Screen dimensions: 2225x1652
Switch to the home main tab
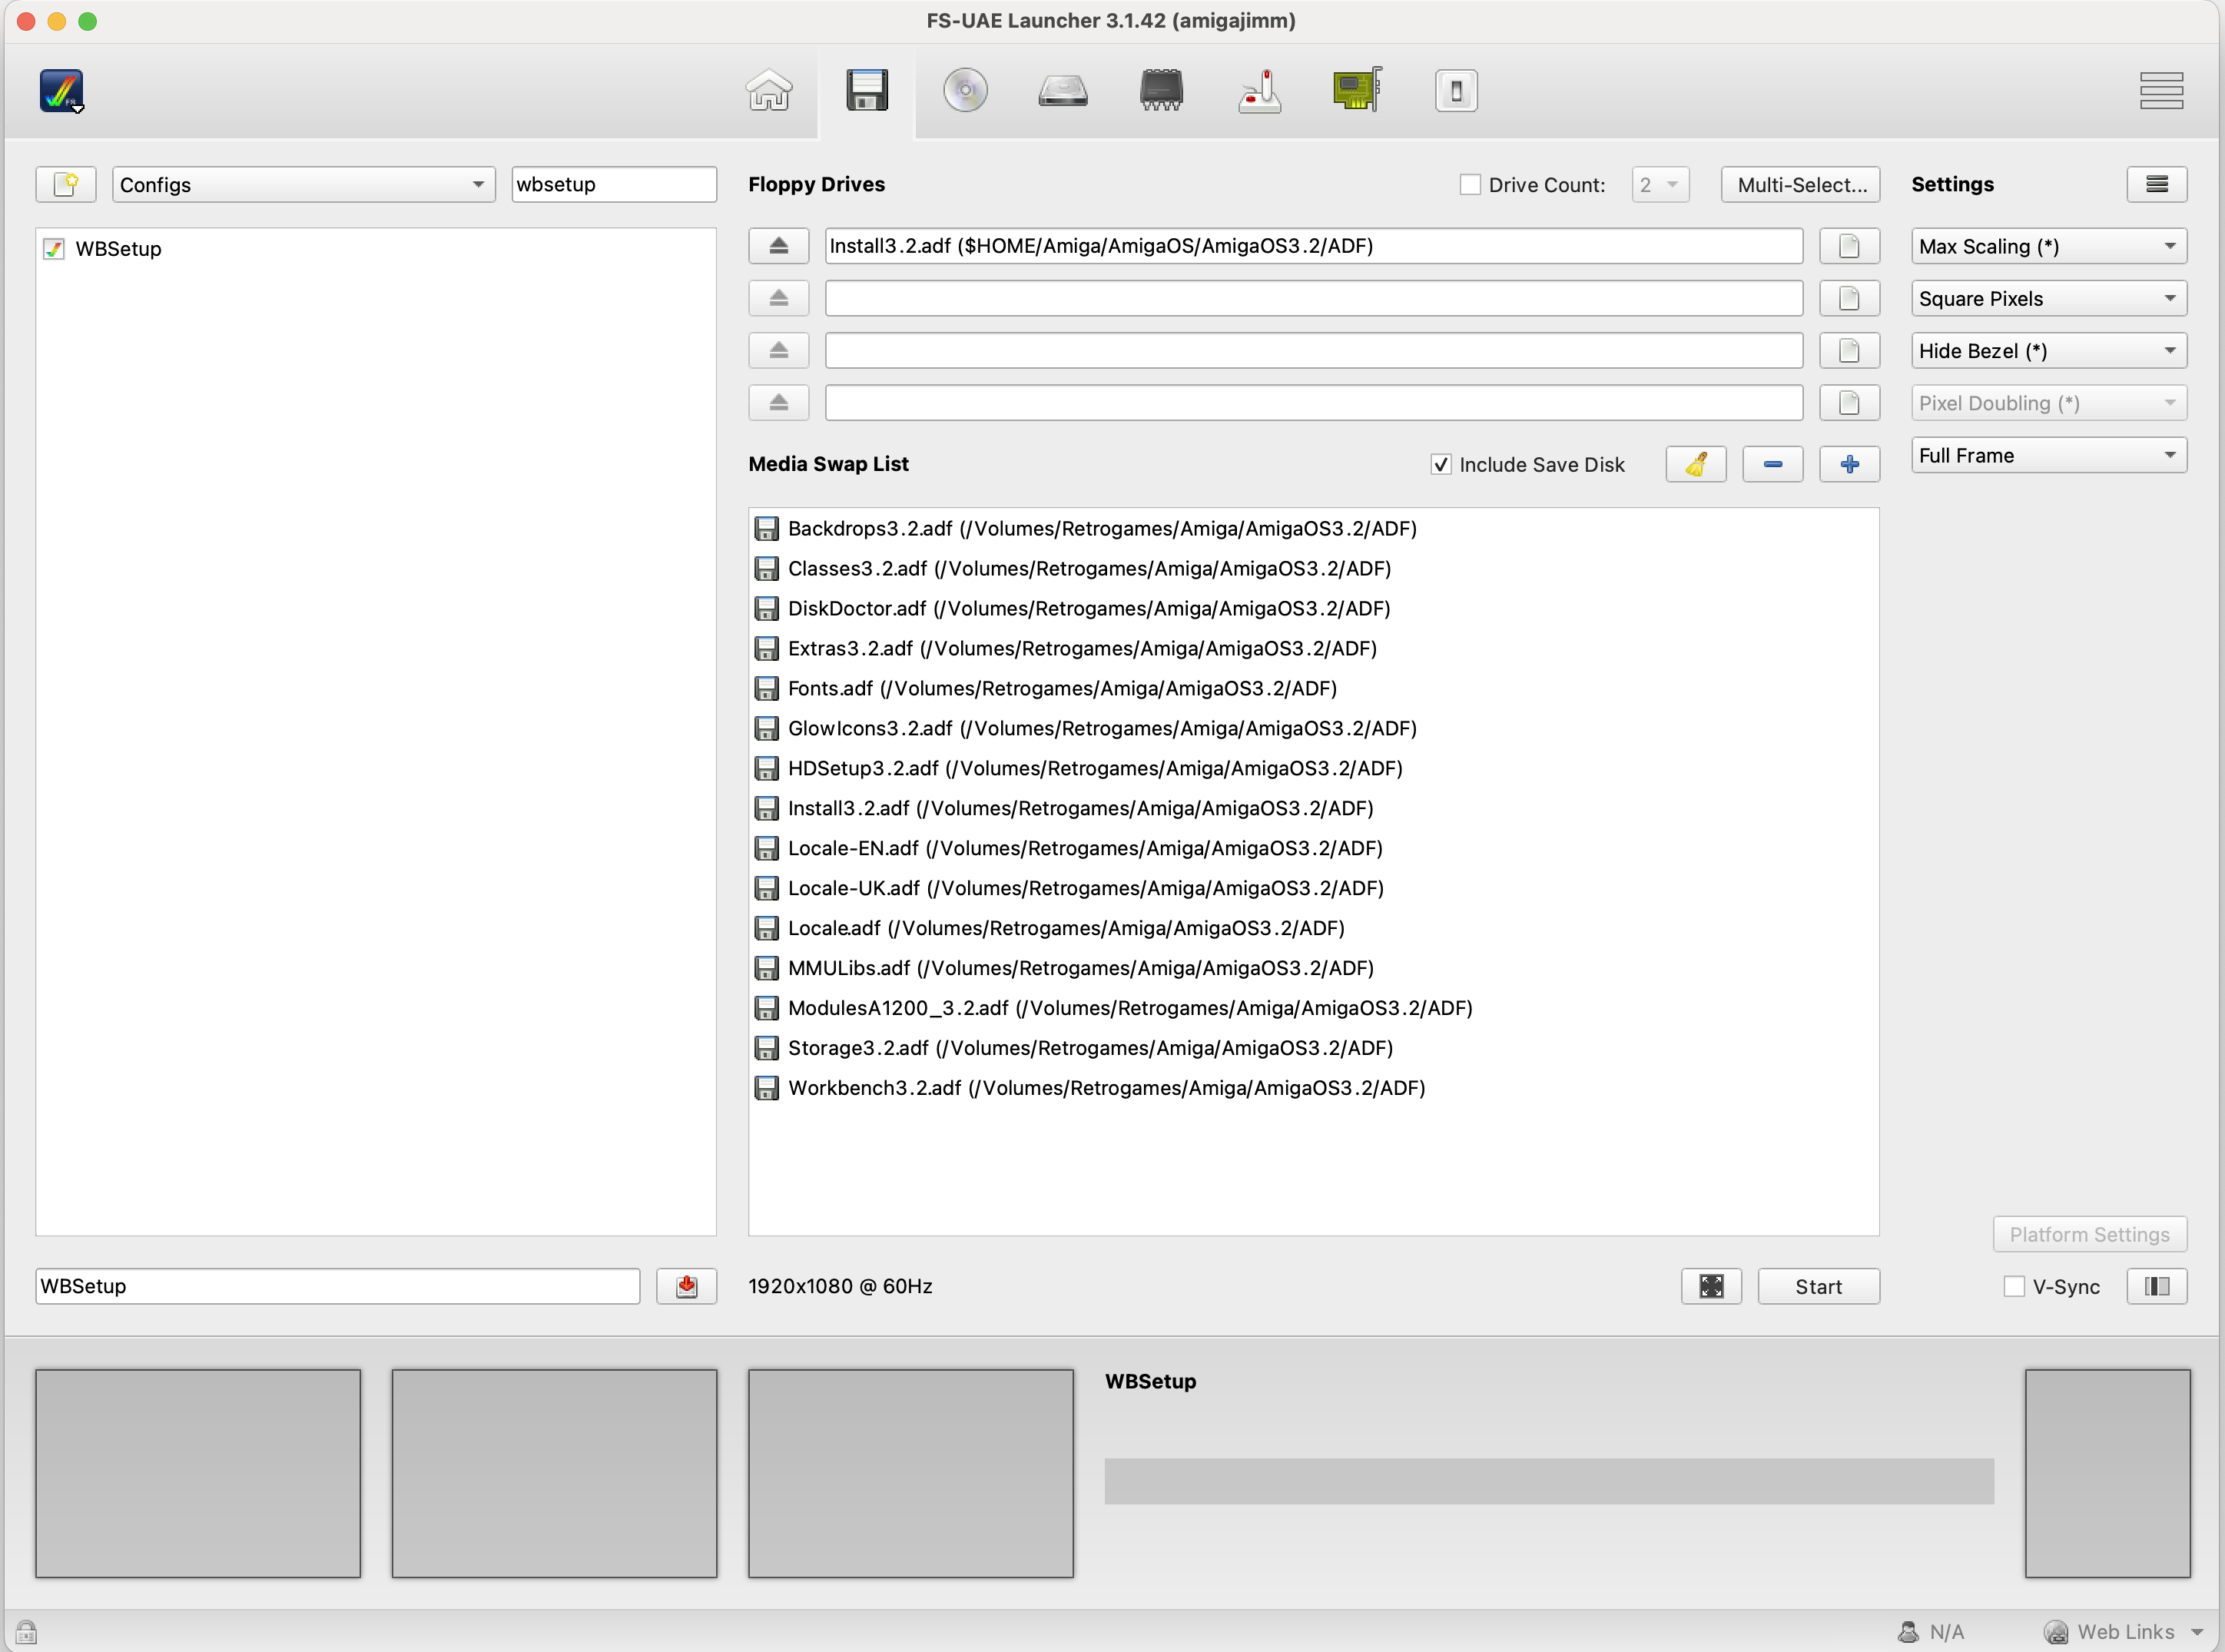click(769, 91)
